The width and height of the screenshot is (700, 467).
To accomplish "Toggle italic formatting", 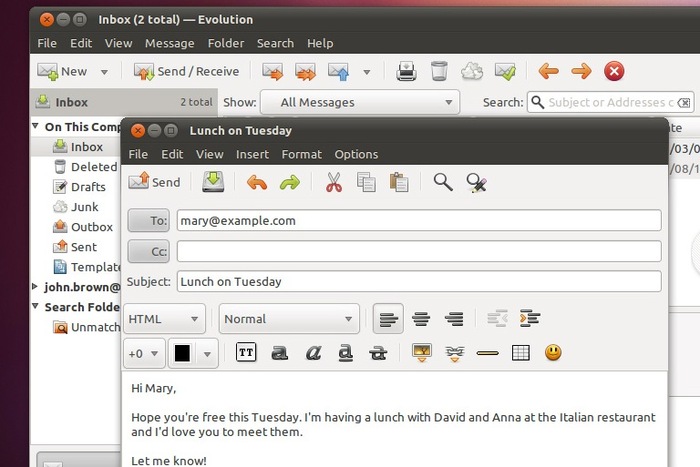I will (313, 353).
